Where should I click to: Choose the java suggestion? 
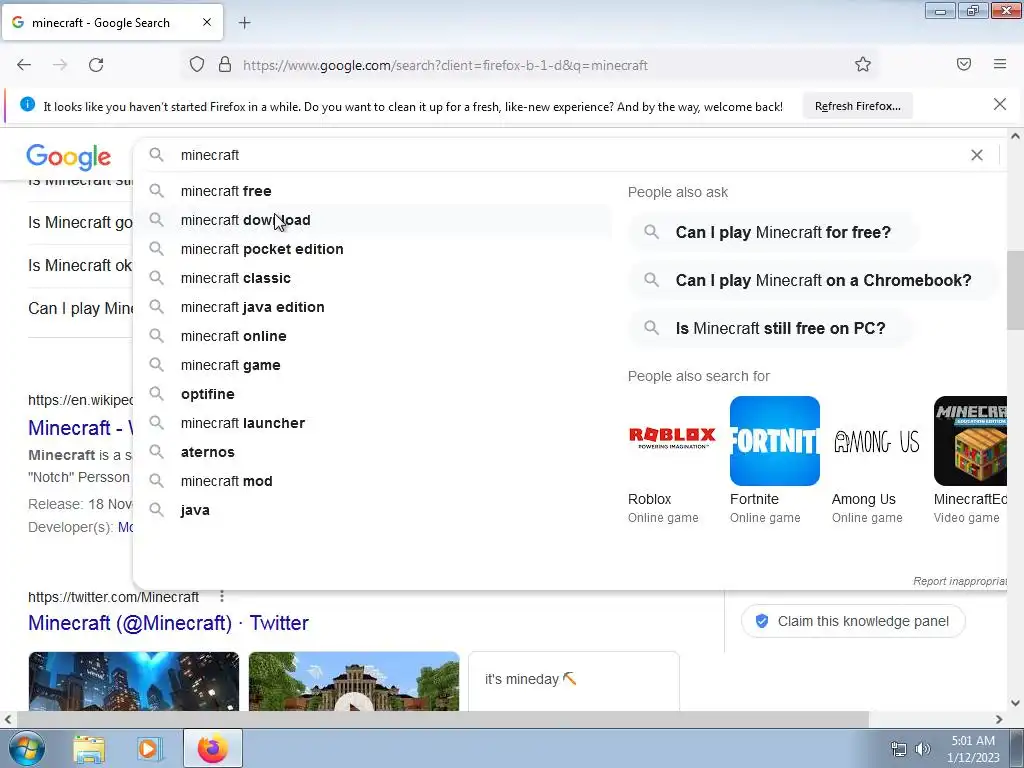coord(372,510)
